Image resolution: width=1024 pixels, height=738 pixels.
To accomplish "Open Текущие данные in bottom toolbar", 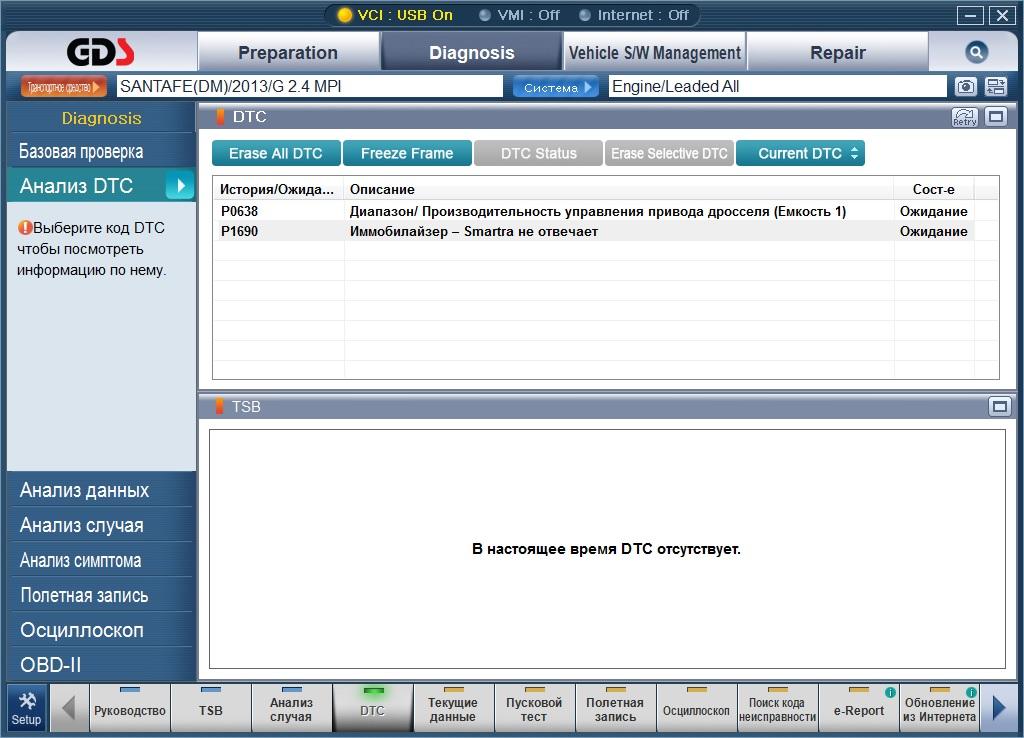I will [453, 709].
